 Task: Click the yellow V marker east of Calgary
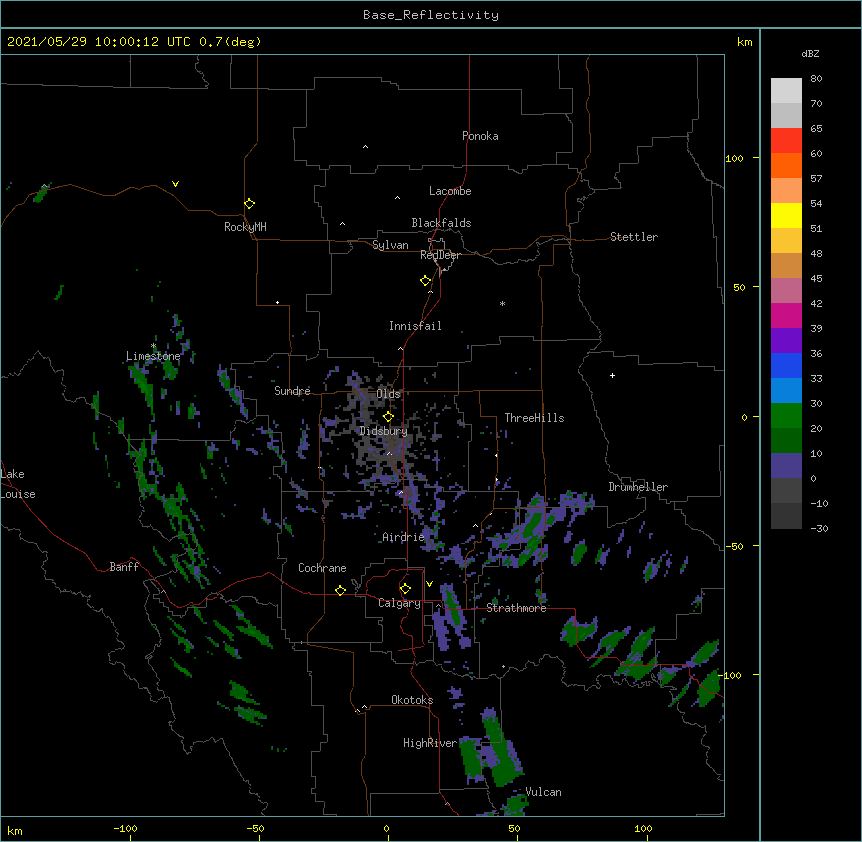click(x=429, y=584)
